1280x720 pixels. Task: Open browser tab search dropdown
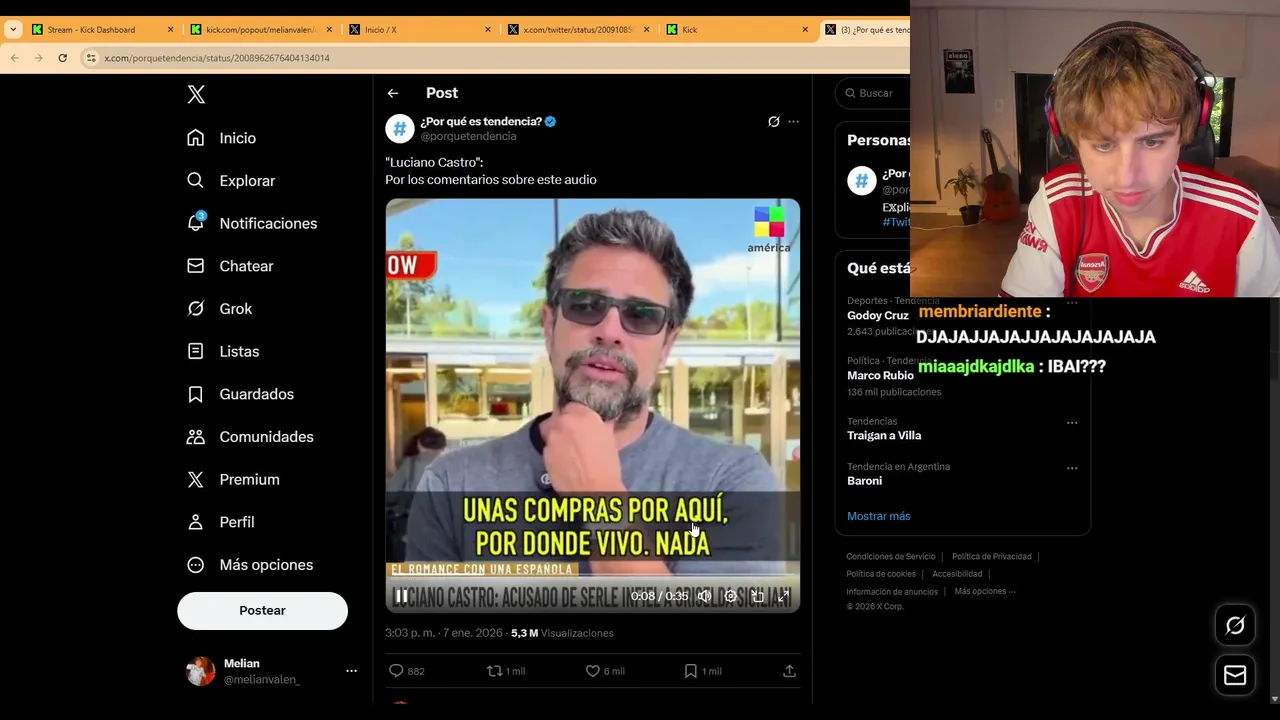pyautogui.click(x=12, y=30)
